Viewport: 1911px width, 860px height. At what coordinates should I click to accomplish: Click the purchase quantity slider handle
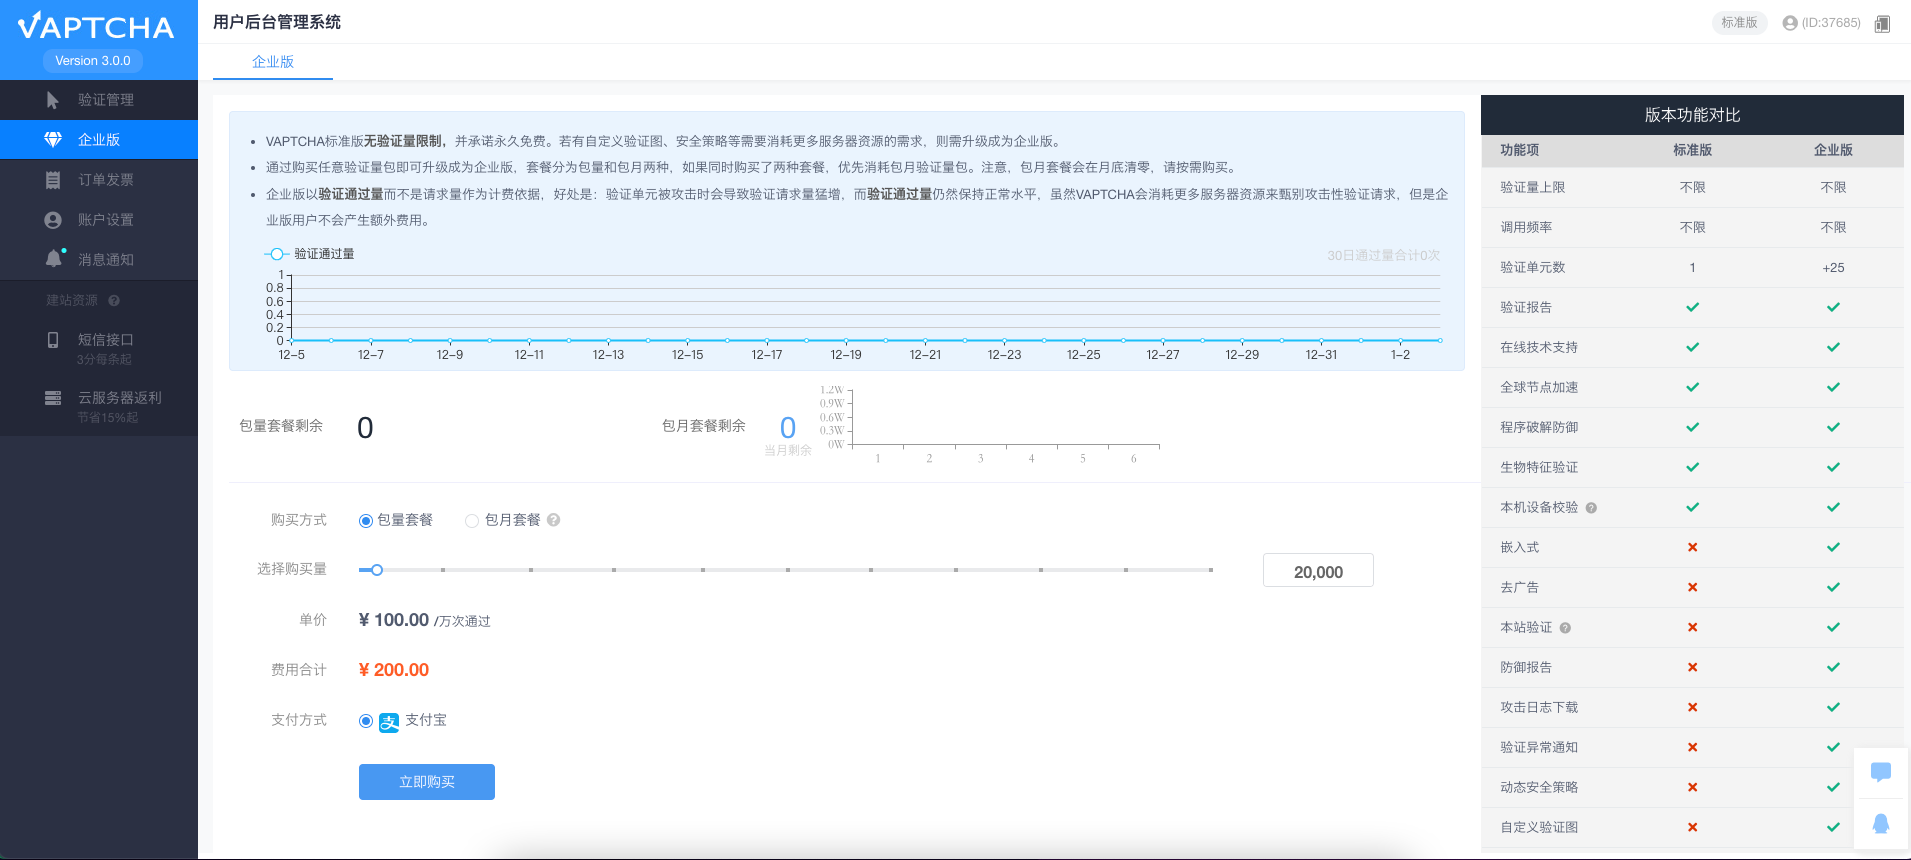(376, 570)
